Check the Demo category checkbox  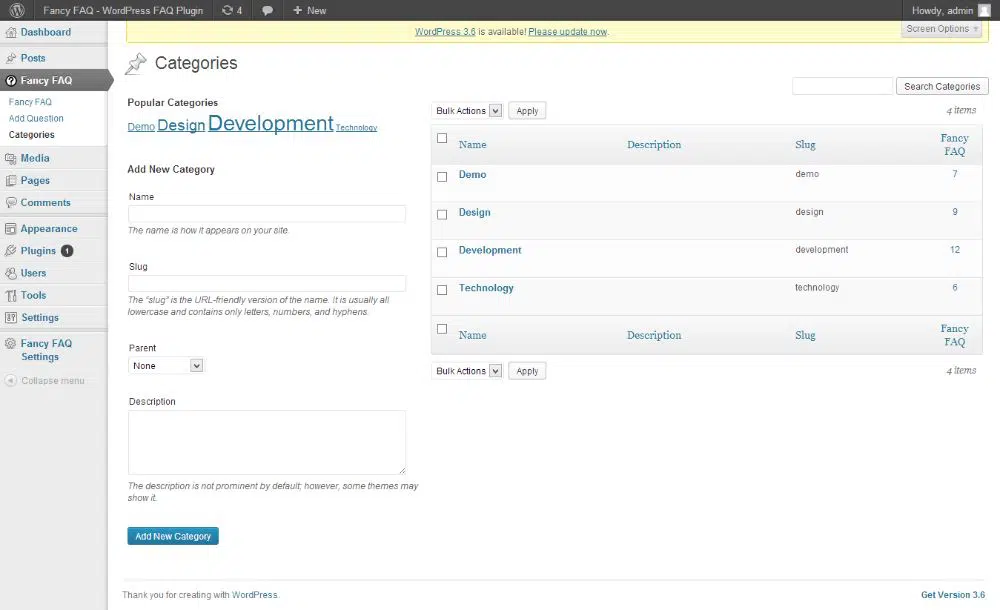pos(442,177)
